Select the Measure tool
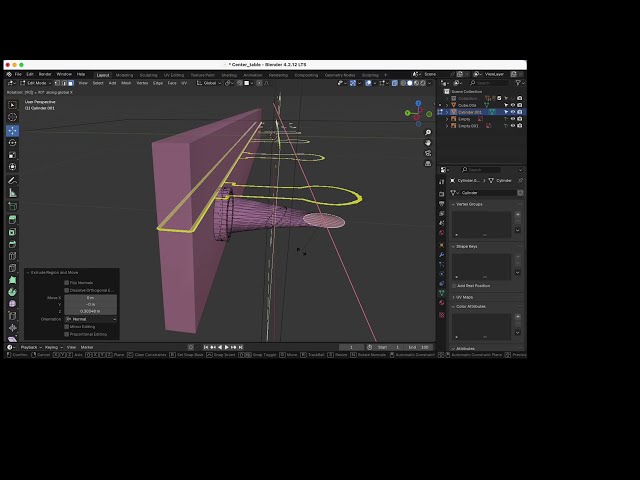This screenshot has height=480, width=640. [x=12, y=193]
